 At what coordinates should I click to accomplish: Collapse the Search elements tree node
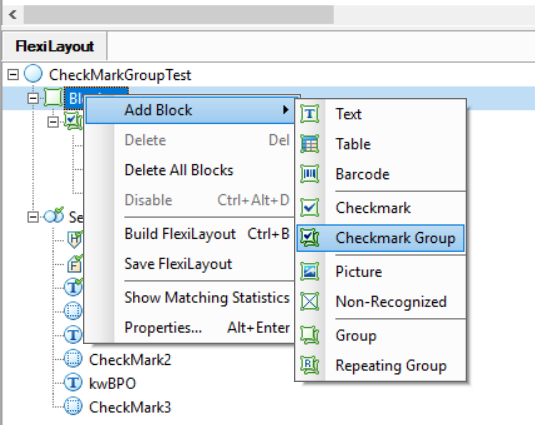[33, 217]
